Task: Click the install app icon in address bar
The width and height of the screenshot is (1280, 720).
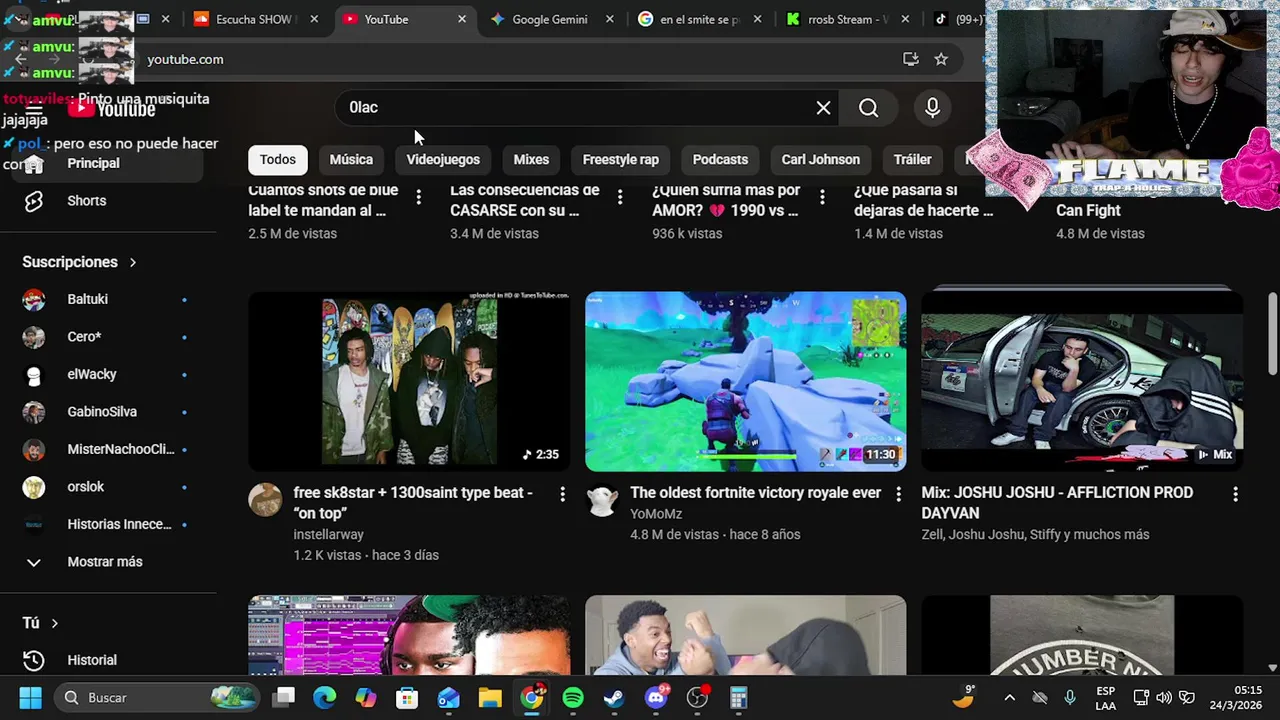Action: click(x=910, y=59)
